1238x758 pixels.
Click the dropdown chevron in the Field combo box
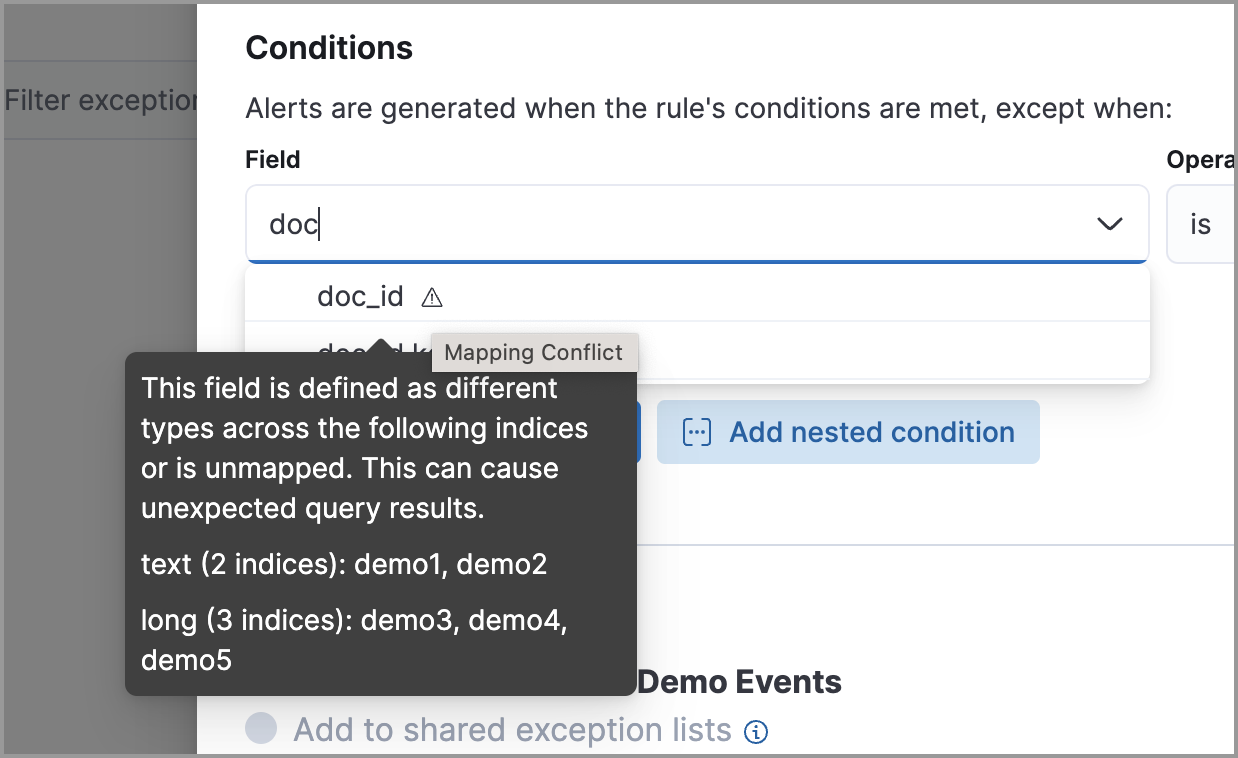[x=1109, y=224]
